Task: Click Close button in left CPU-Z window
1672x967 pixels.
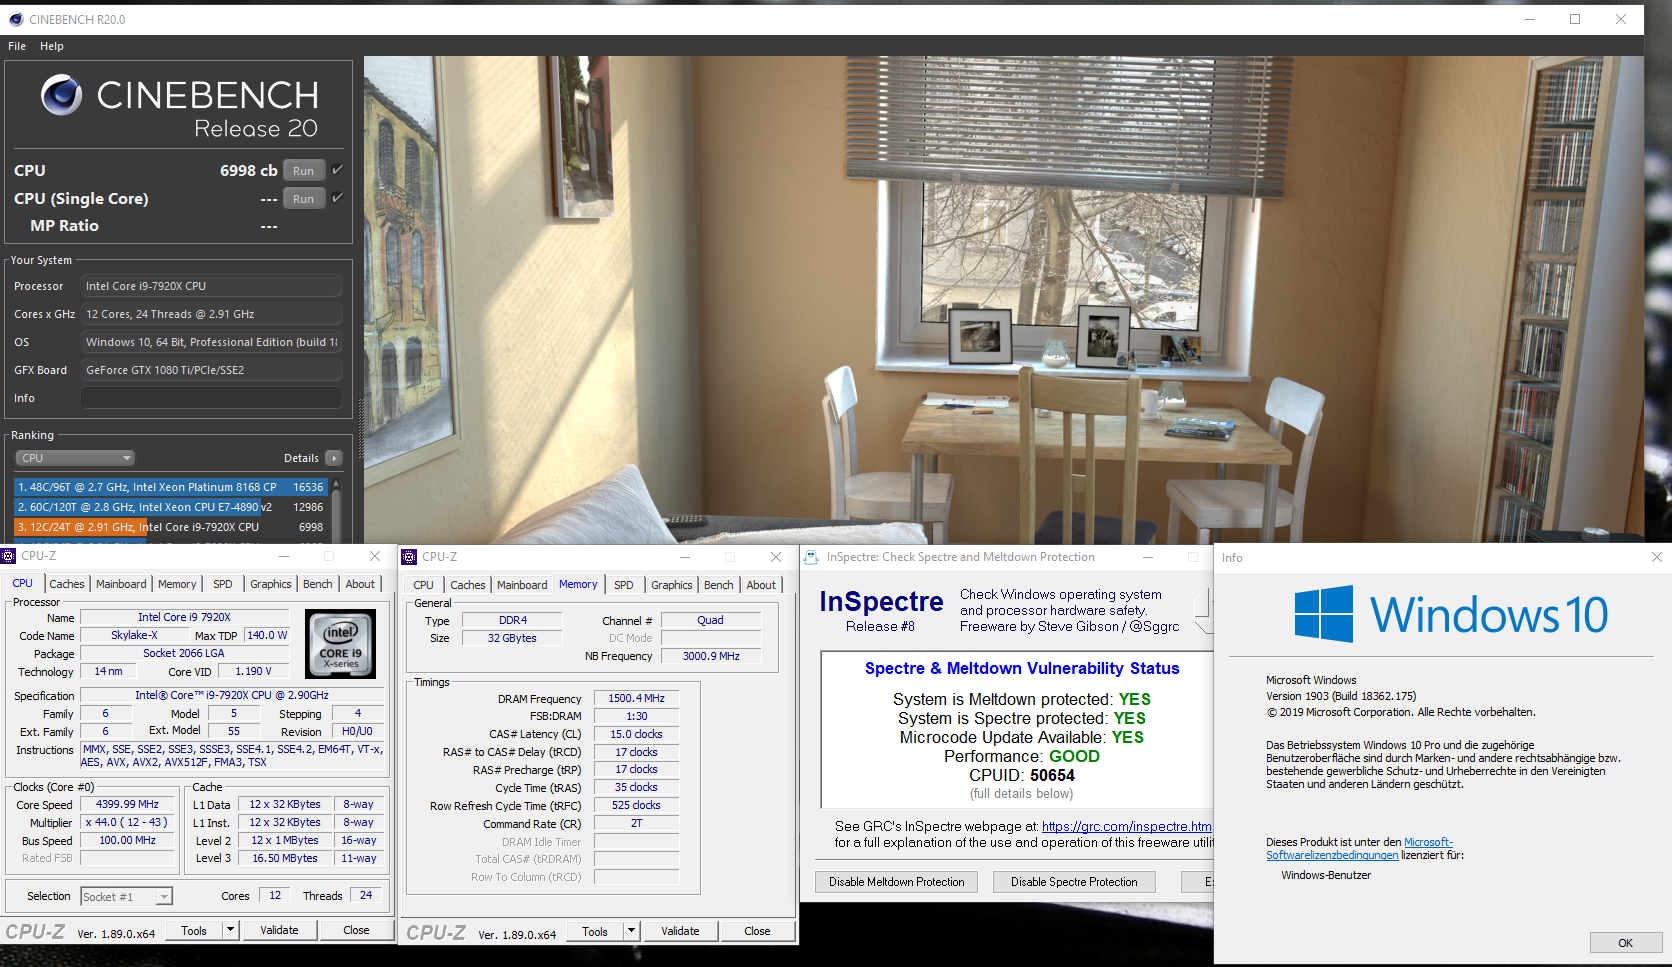Action: click(356, 931)
